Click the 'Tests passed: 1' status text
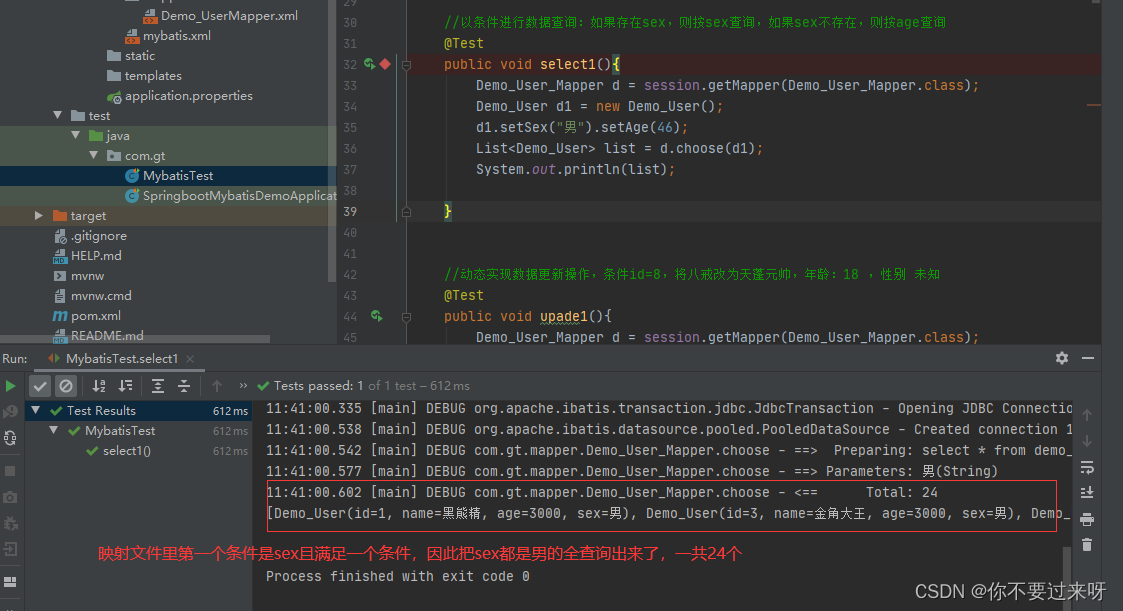 click(x=318, y=386)
